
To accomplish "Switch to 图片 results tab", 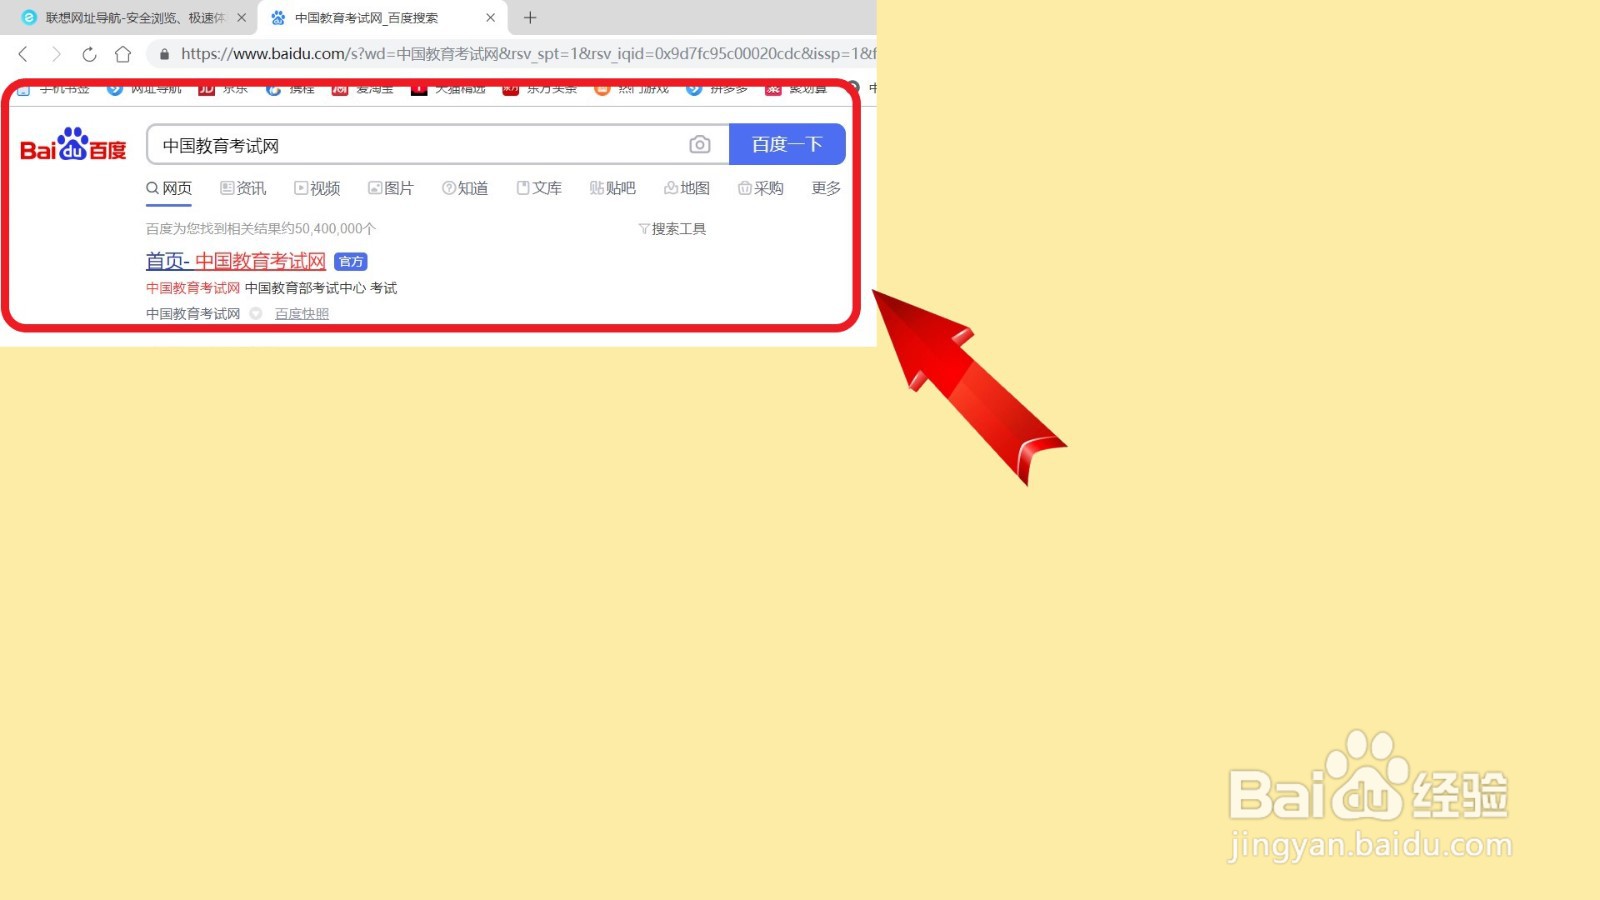I will pos(391,188).
